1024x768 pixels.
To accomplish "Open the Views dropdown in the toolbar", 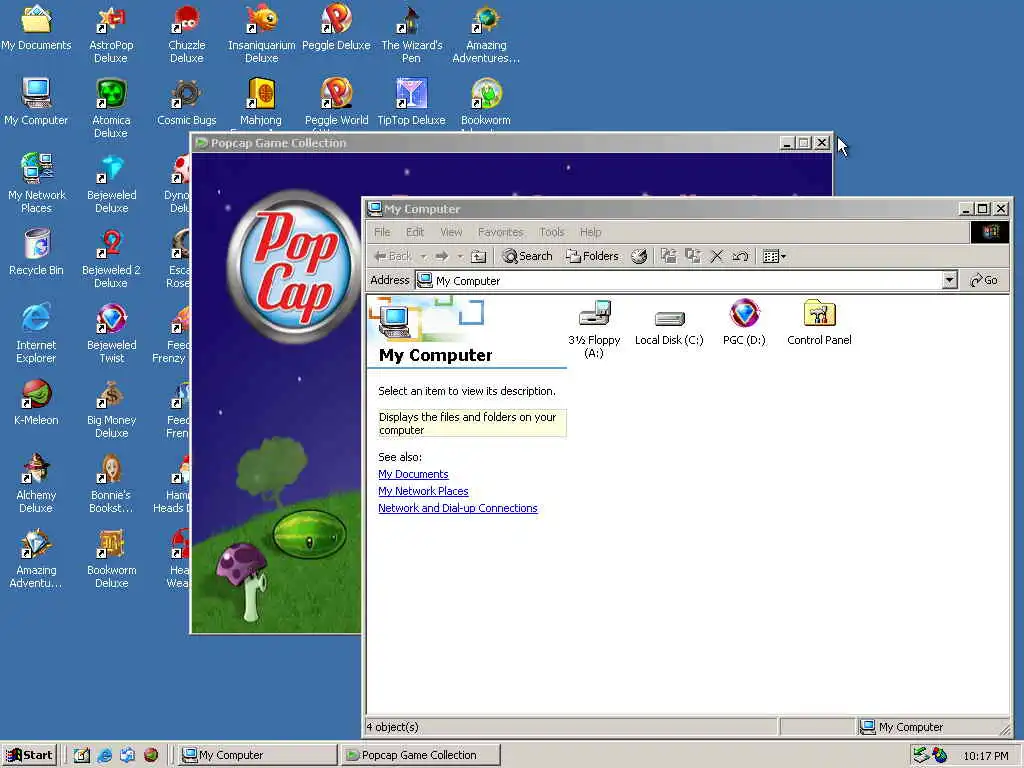I will point(775,256).
